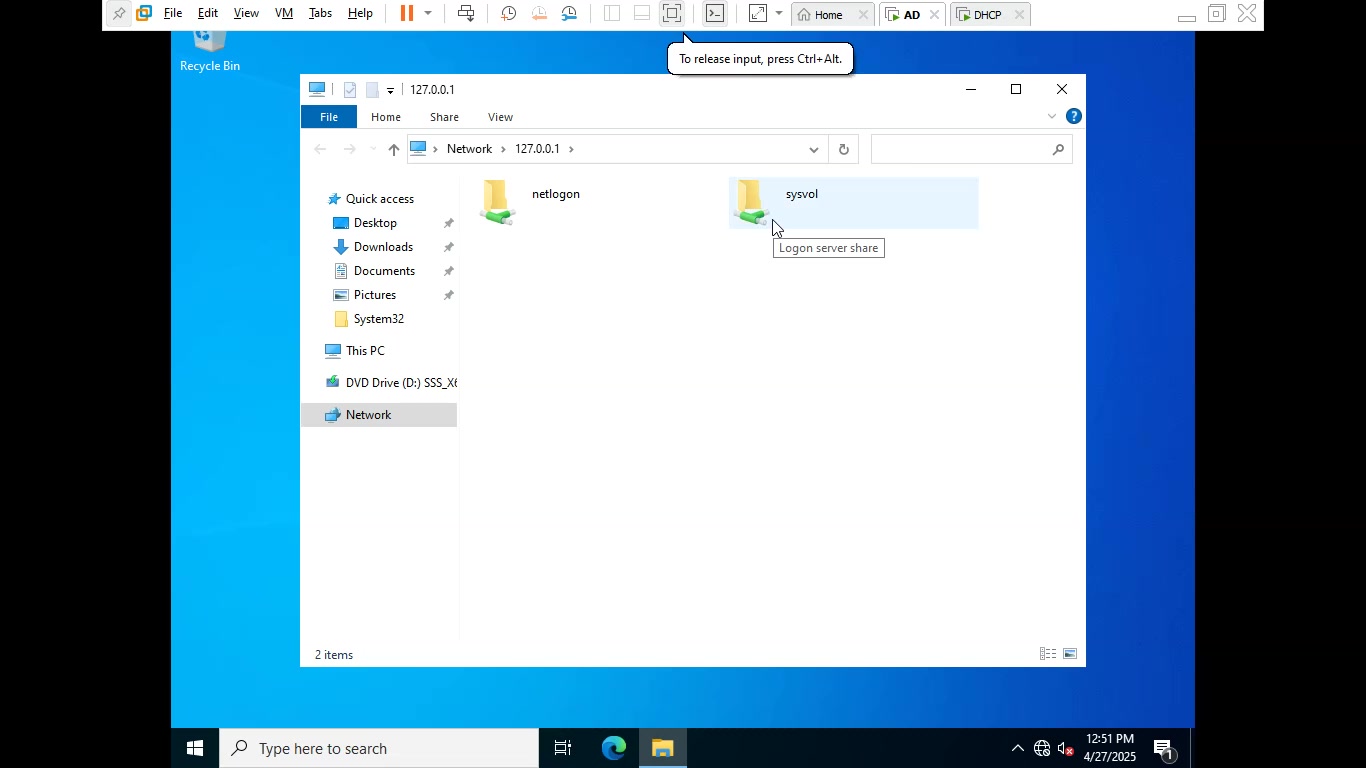Open the recent locations dropdown
Screen dimensions: 1366x768
pos(373,149)
